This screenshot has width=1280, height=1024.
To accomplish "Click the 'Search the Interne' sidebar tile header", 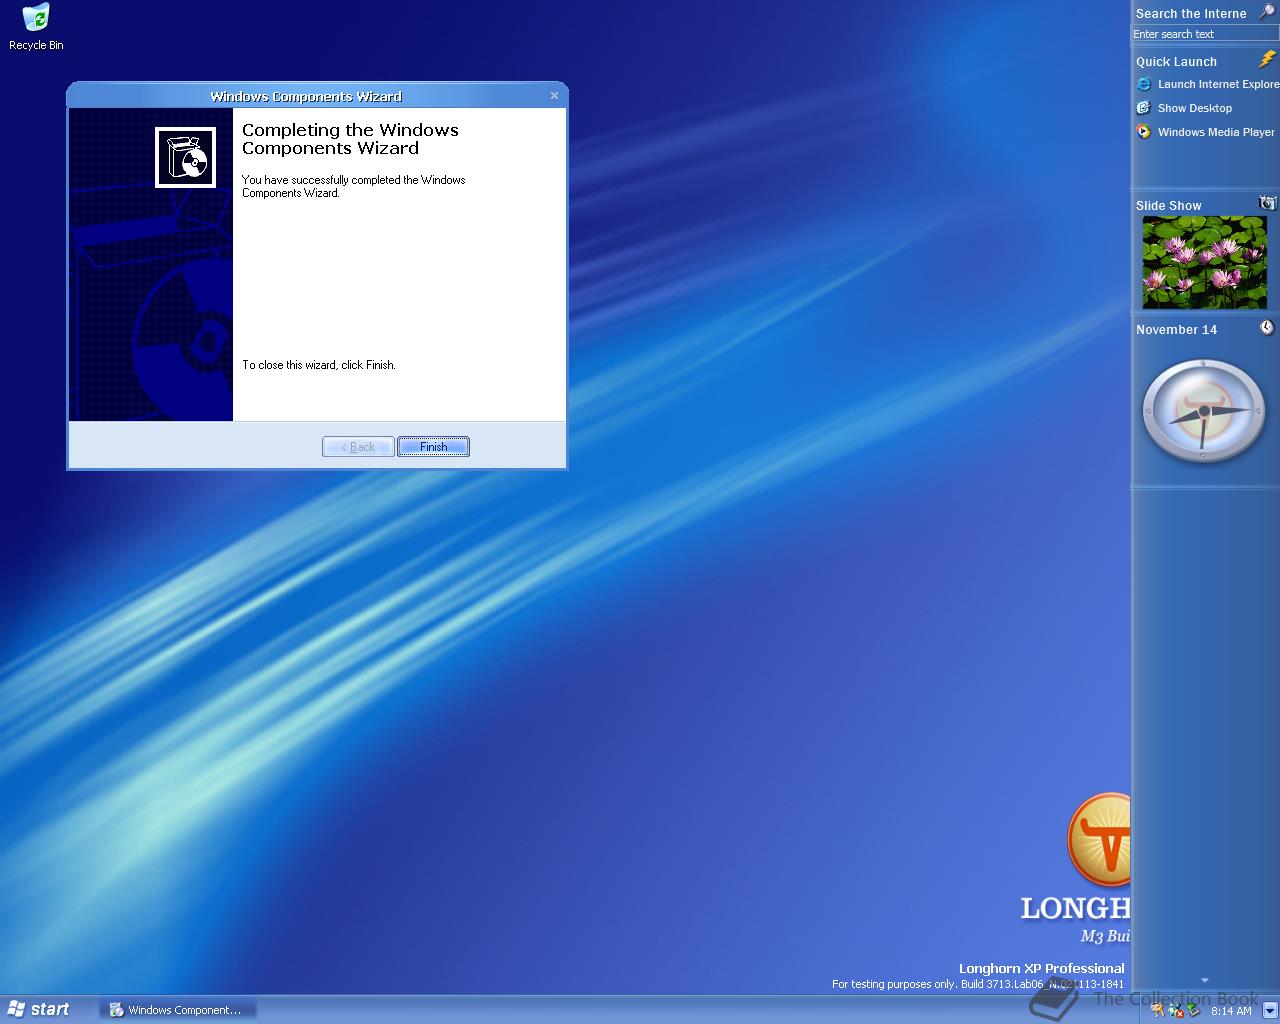I will coord(1191,14).
